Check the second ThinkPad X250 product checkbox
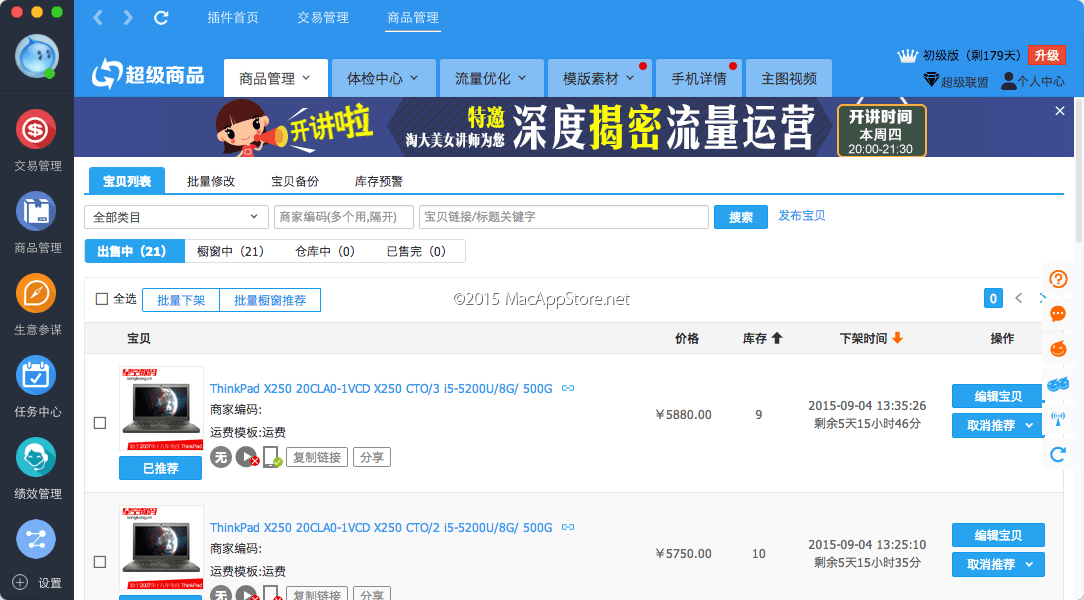This screenshot has height=600, width=1084. click(x=100, y=562)
